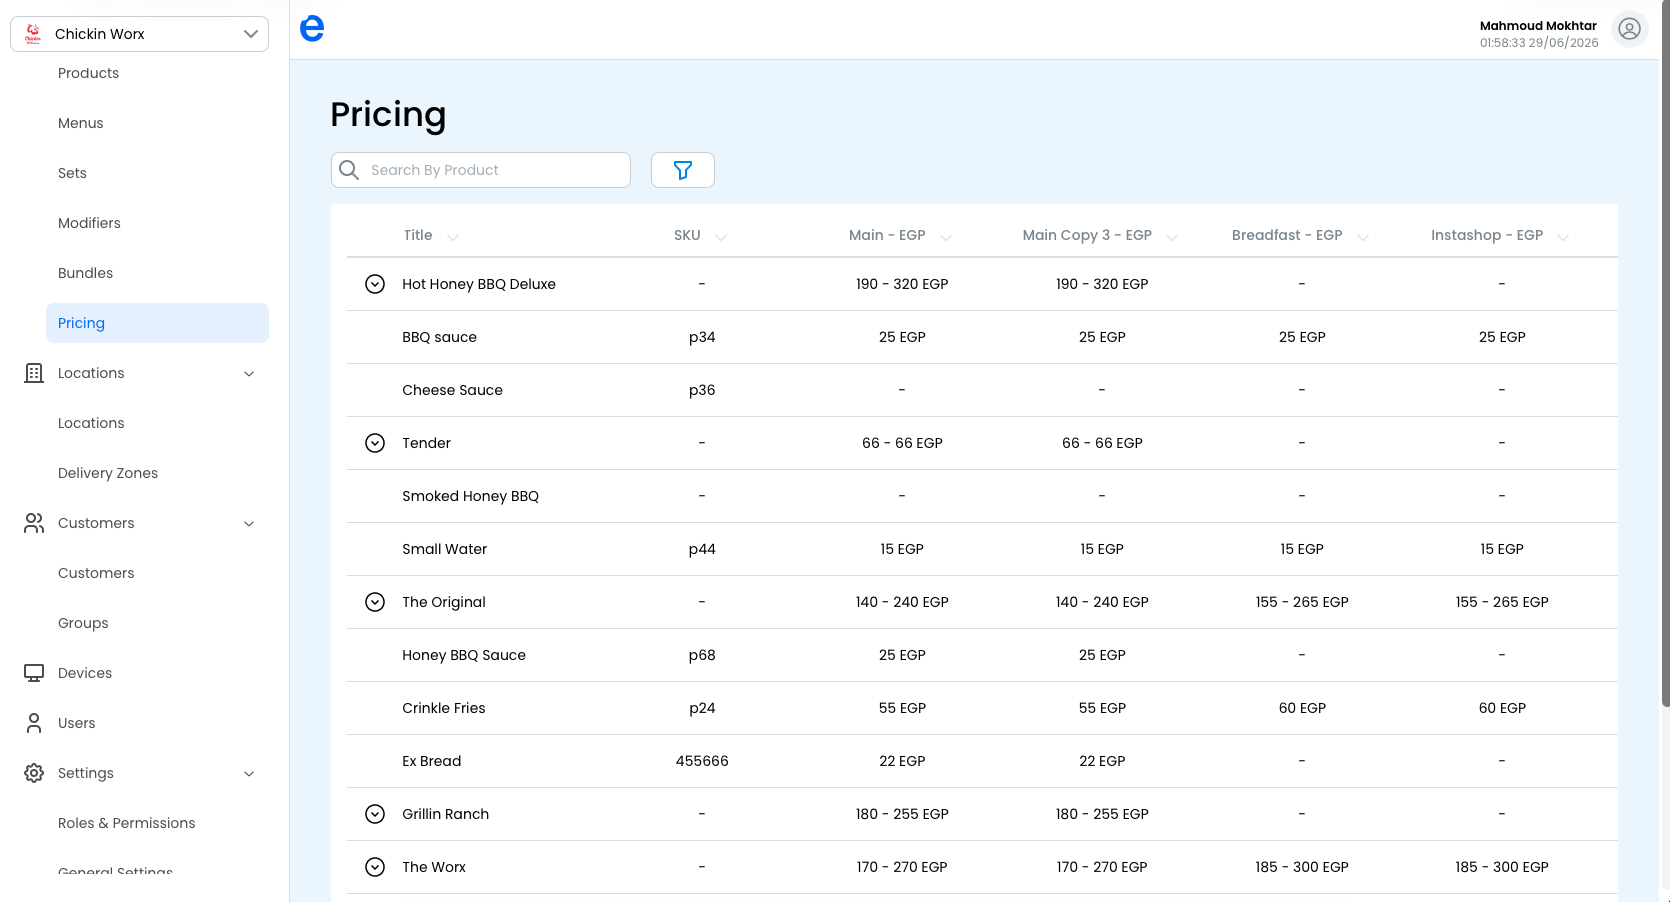Viewport: 1670px width, 902px height.
Task: Open the Sets sidebar item
Action: (72, 173)
